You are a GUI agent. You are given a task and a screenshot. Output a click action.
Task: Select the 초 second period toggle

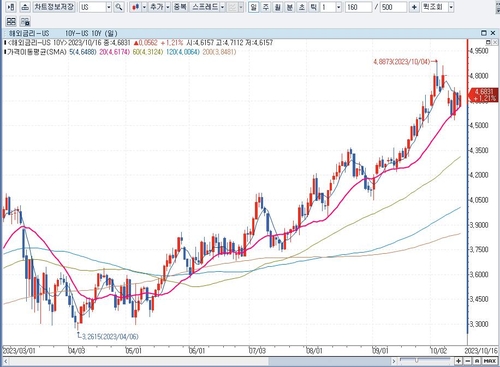(301, 7)
